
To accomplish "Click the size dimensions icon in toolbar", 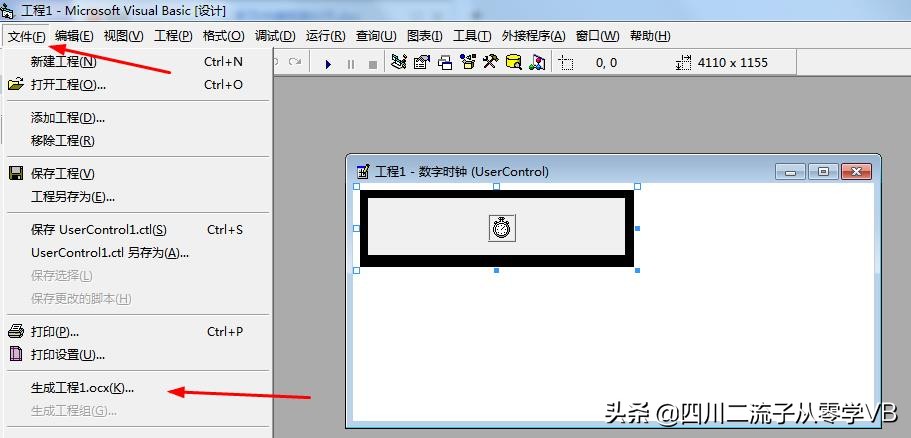I will pyautogui.click(x=684, y=63).
